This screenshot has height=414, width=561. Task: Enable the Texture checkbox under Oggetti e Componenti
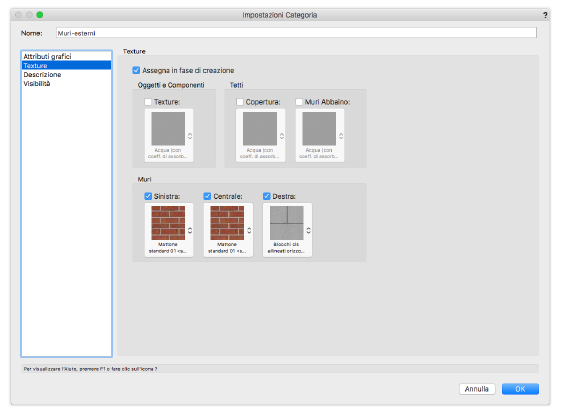[x=148, y=102]
